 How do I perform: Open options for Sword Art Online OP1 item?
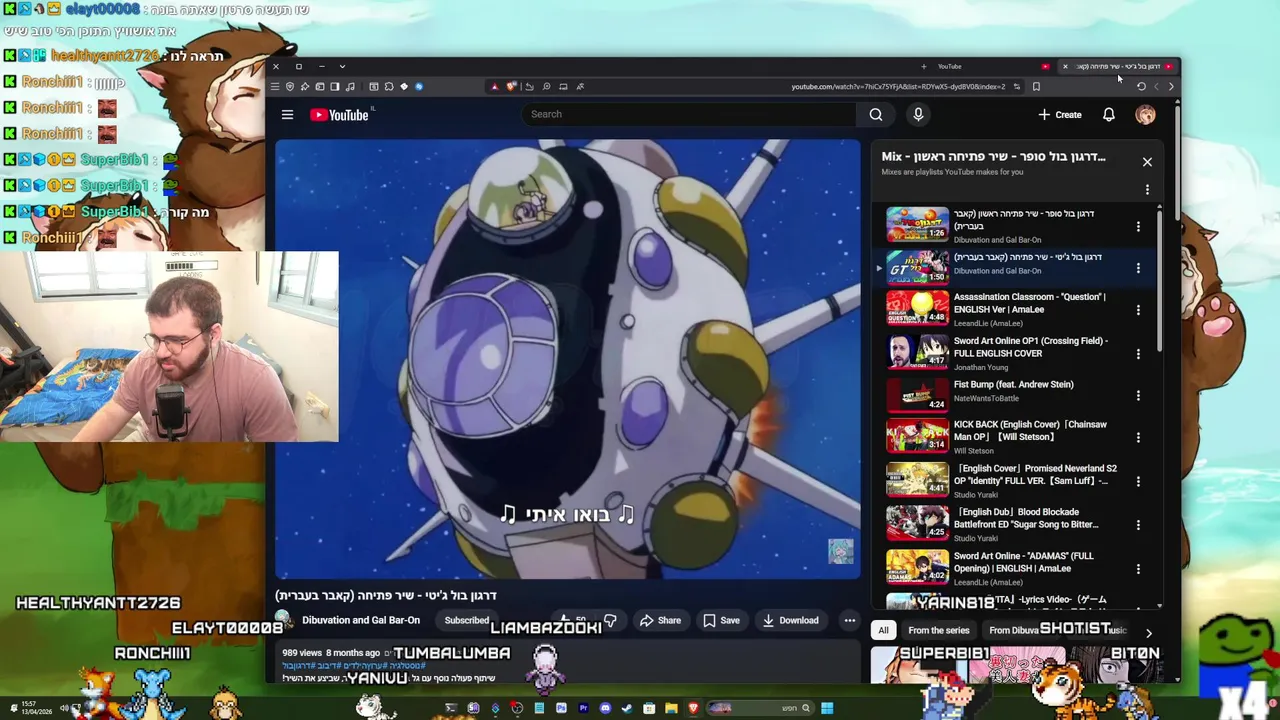(1138, 353)
